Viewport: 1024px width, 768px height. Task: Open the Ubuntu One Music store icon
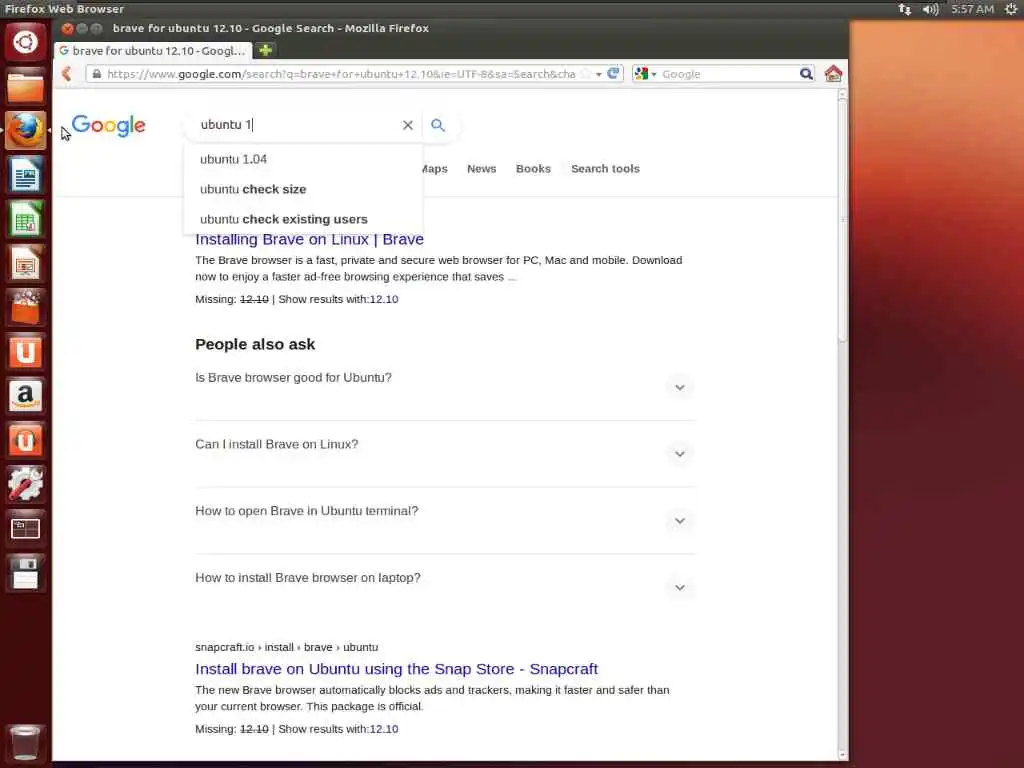(25, 440)
